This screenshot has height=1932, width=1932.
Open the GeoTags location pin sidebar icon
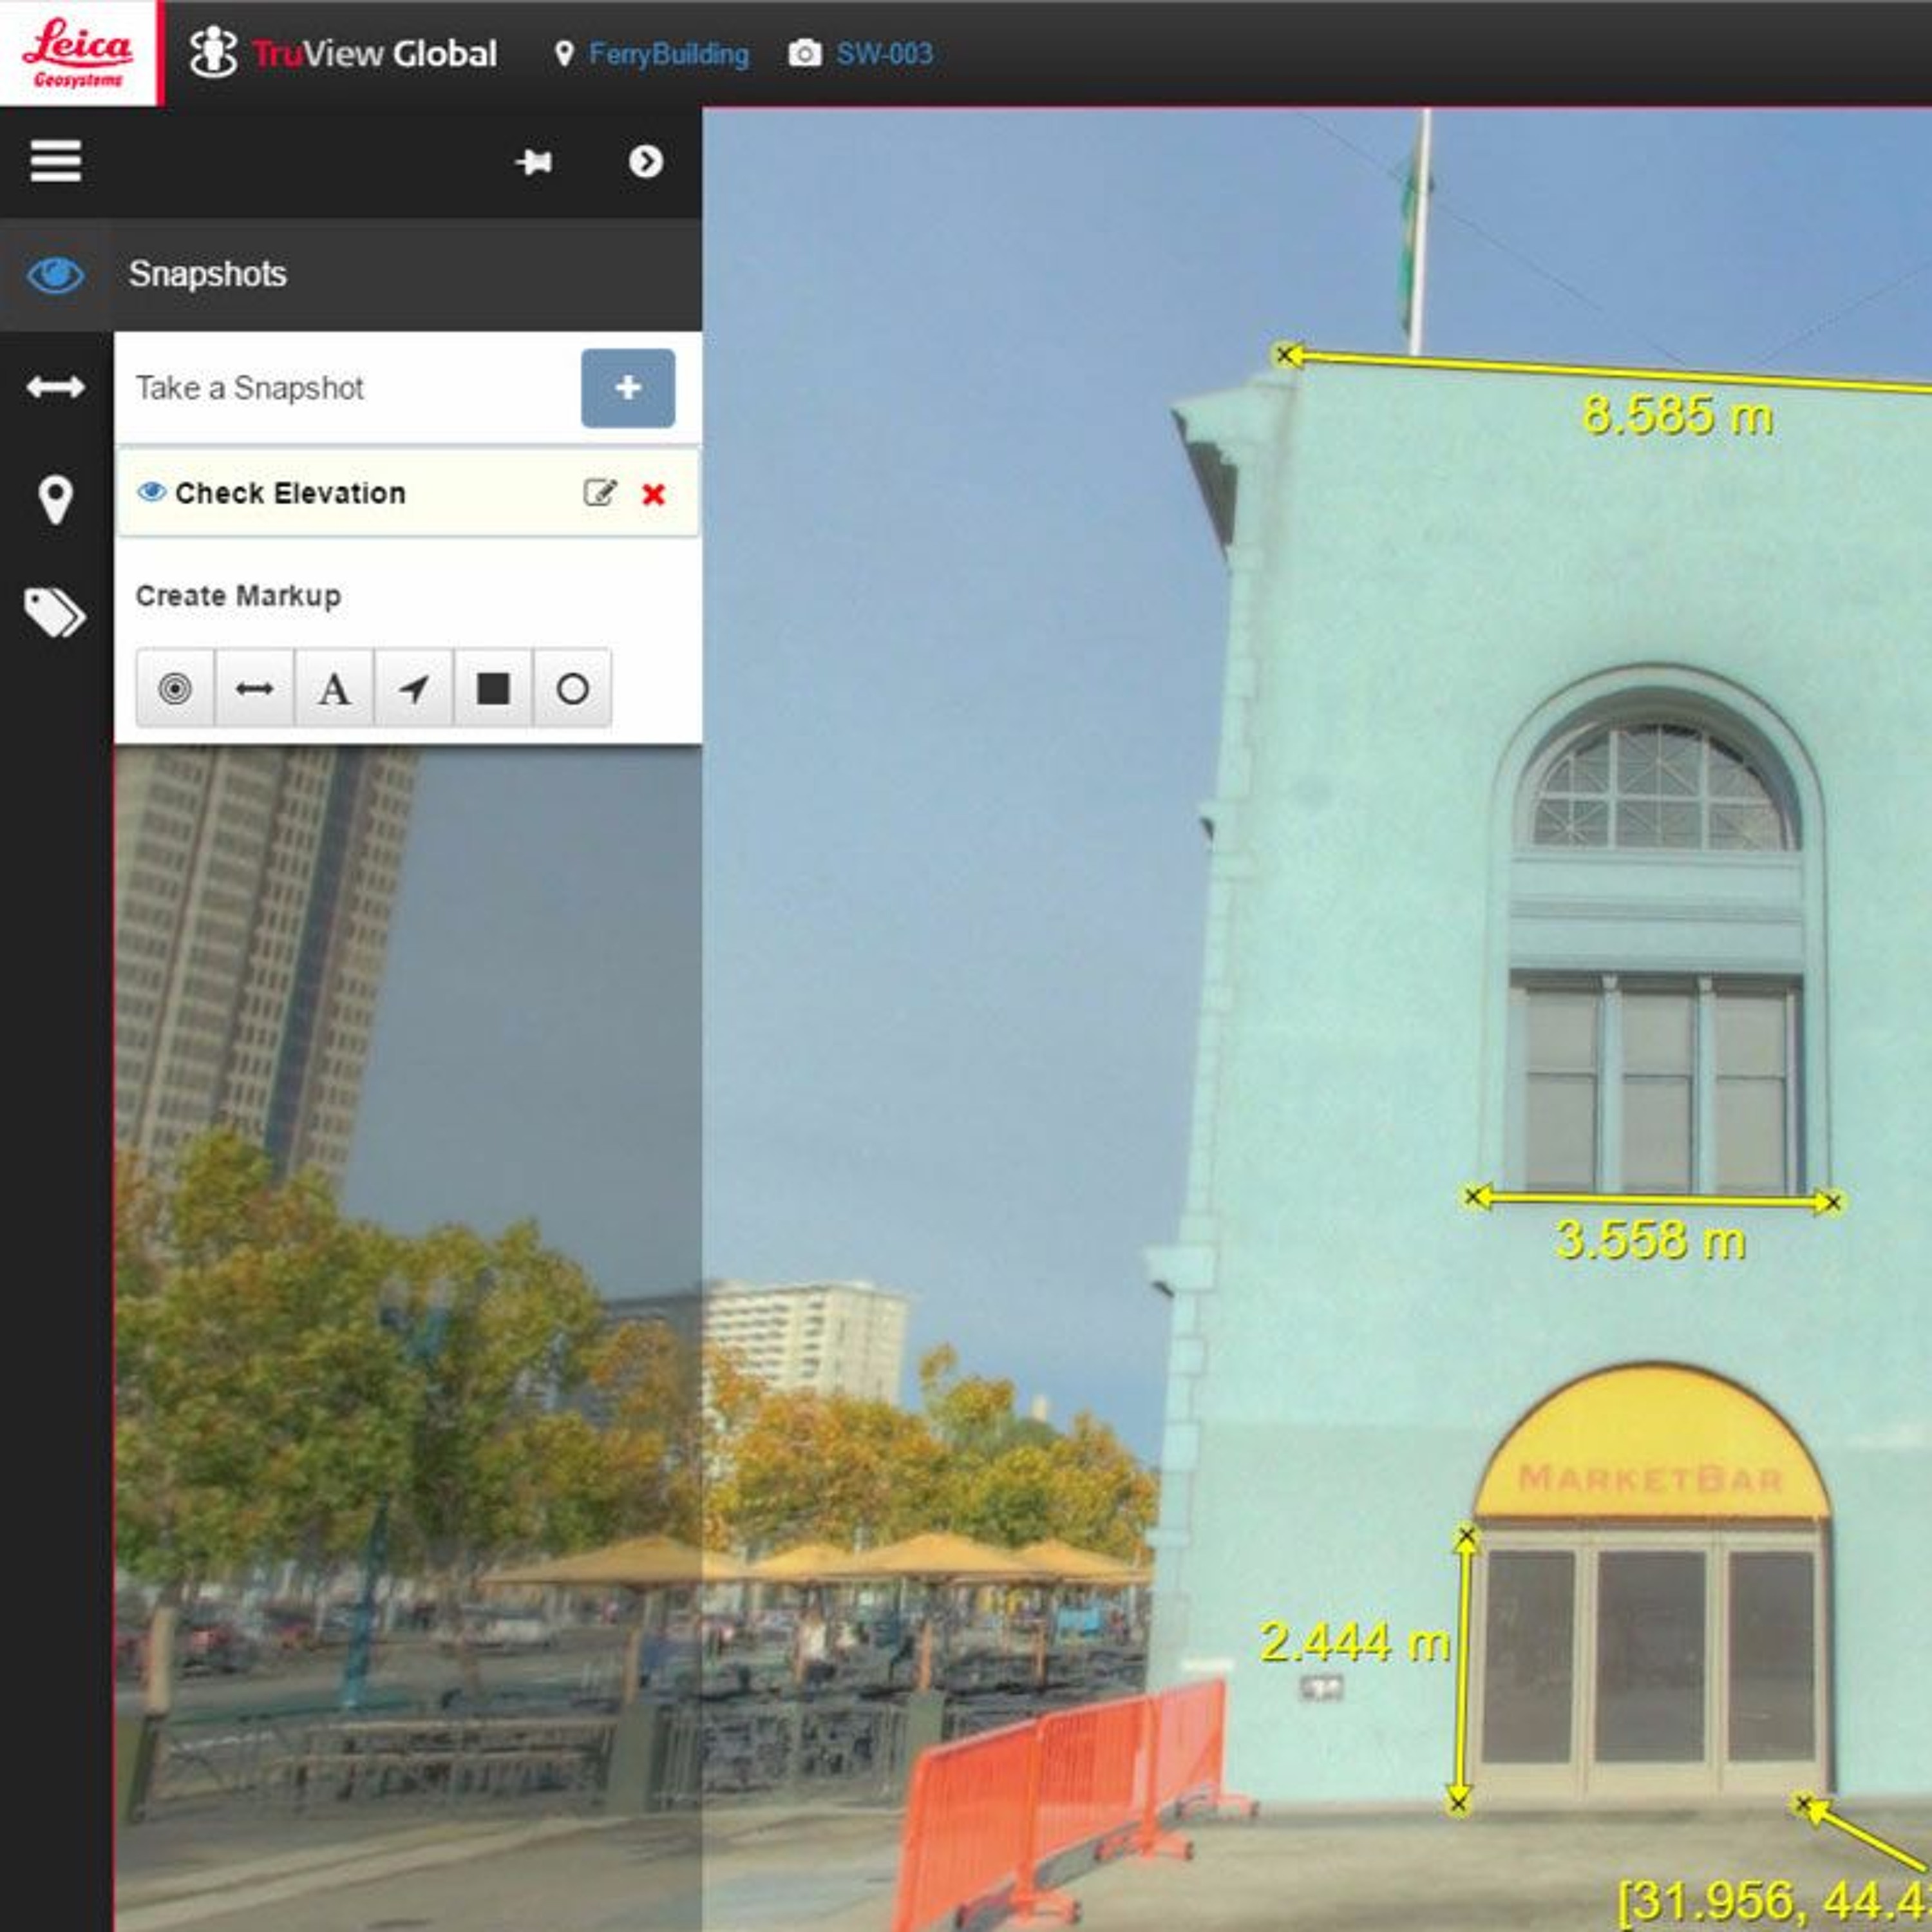55,500
